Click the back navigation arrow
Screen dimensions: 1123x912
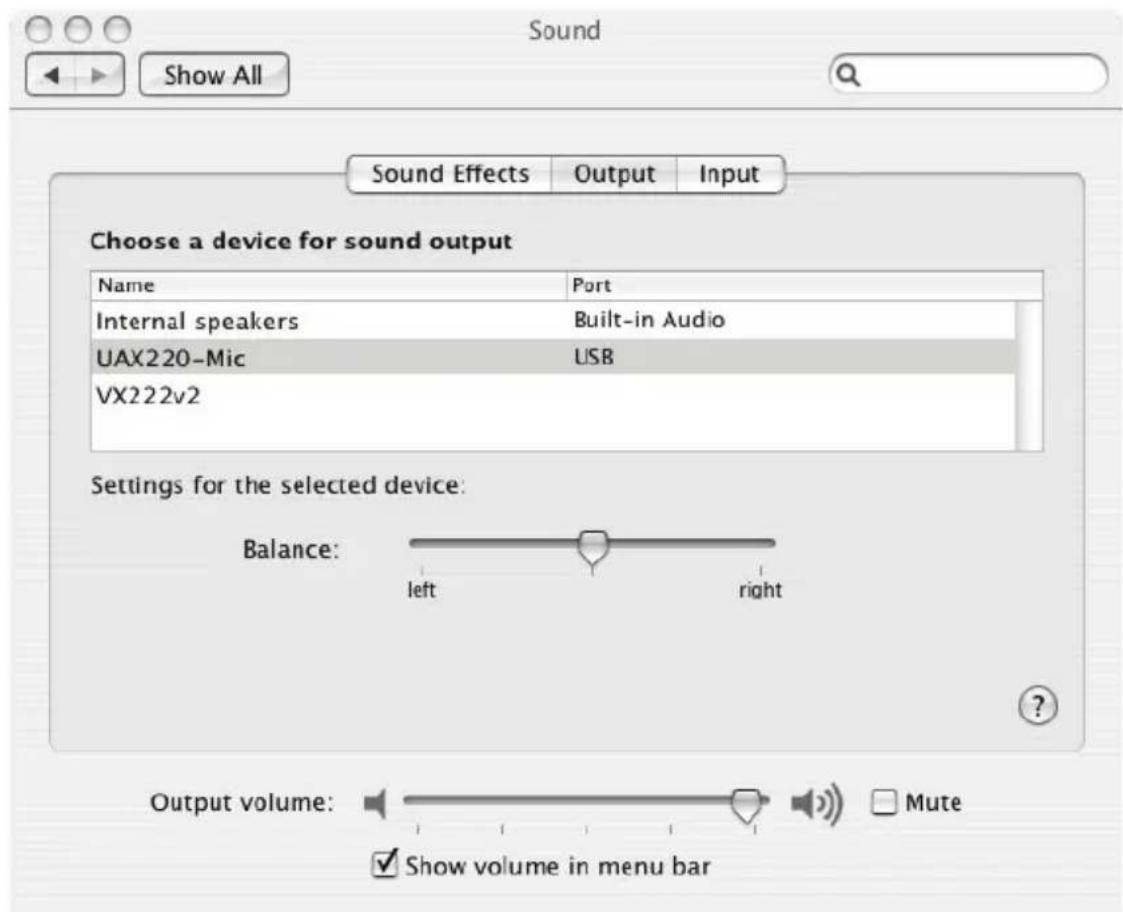(50, 75)
